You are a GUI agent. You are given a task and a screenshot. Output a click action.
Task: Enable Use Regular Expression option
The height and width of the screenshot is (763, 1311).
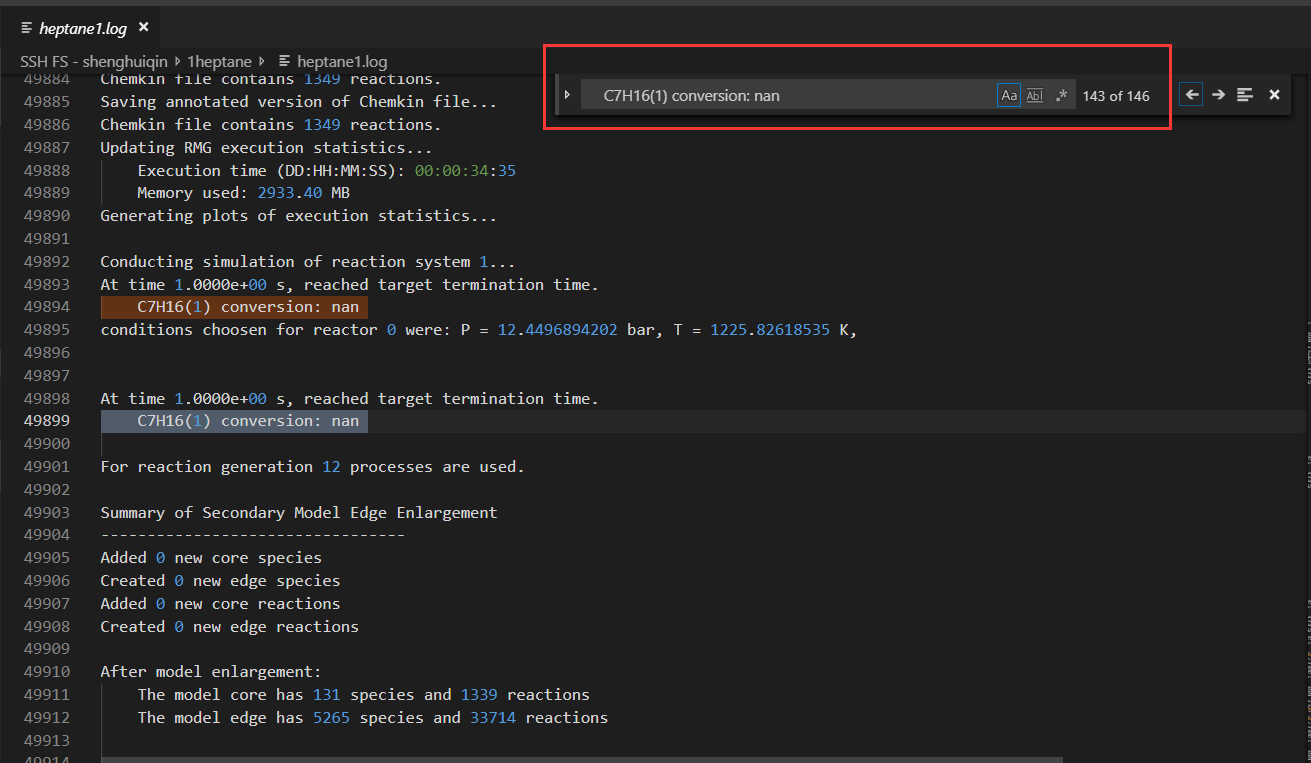pyautogui.click(x=1061, y=96)
